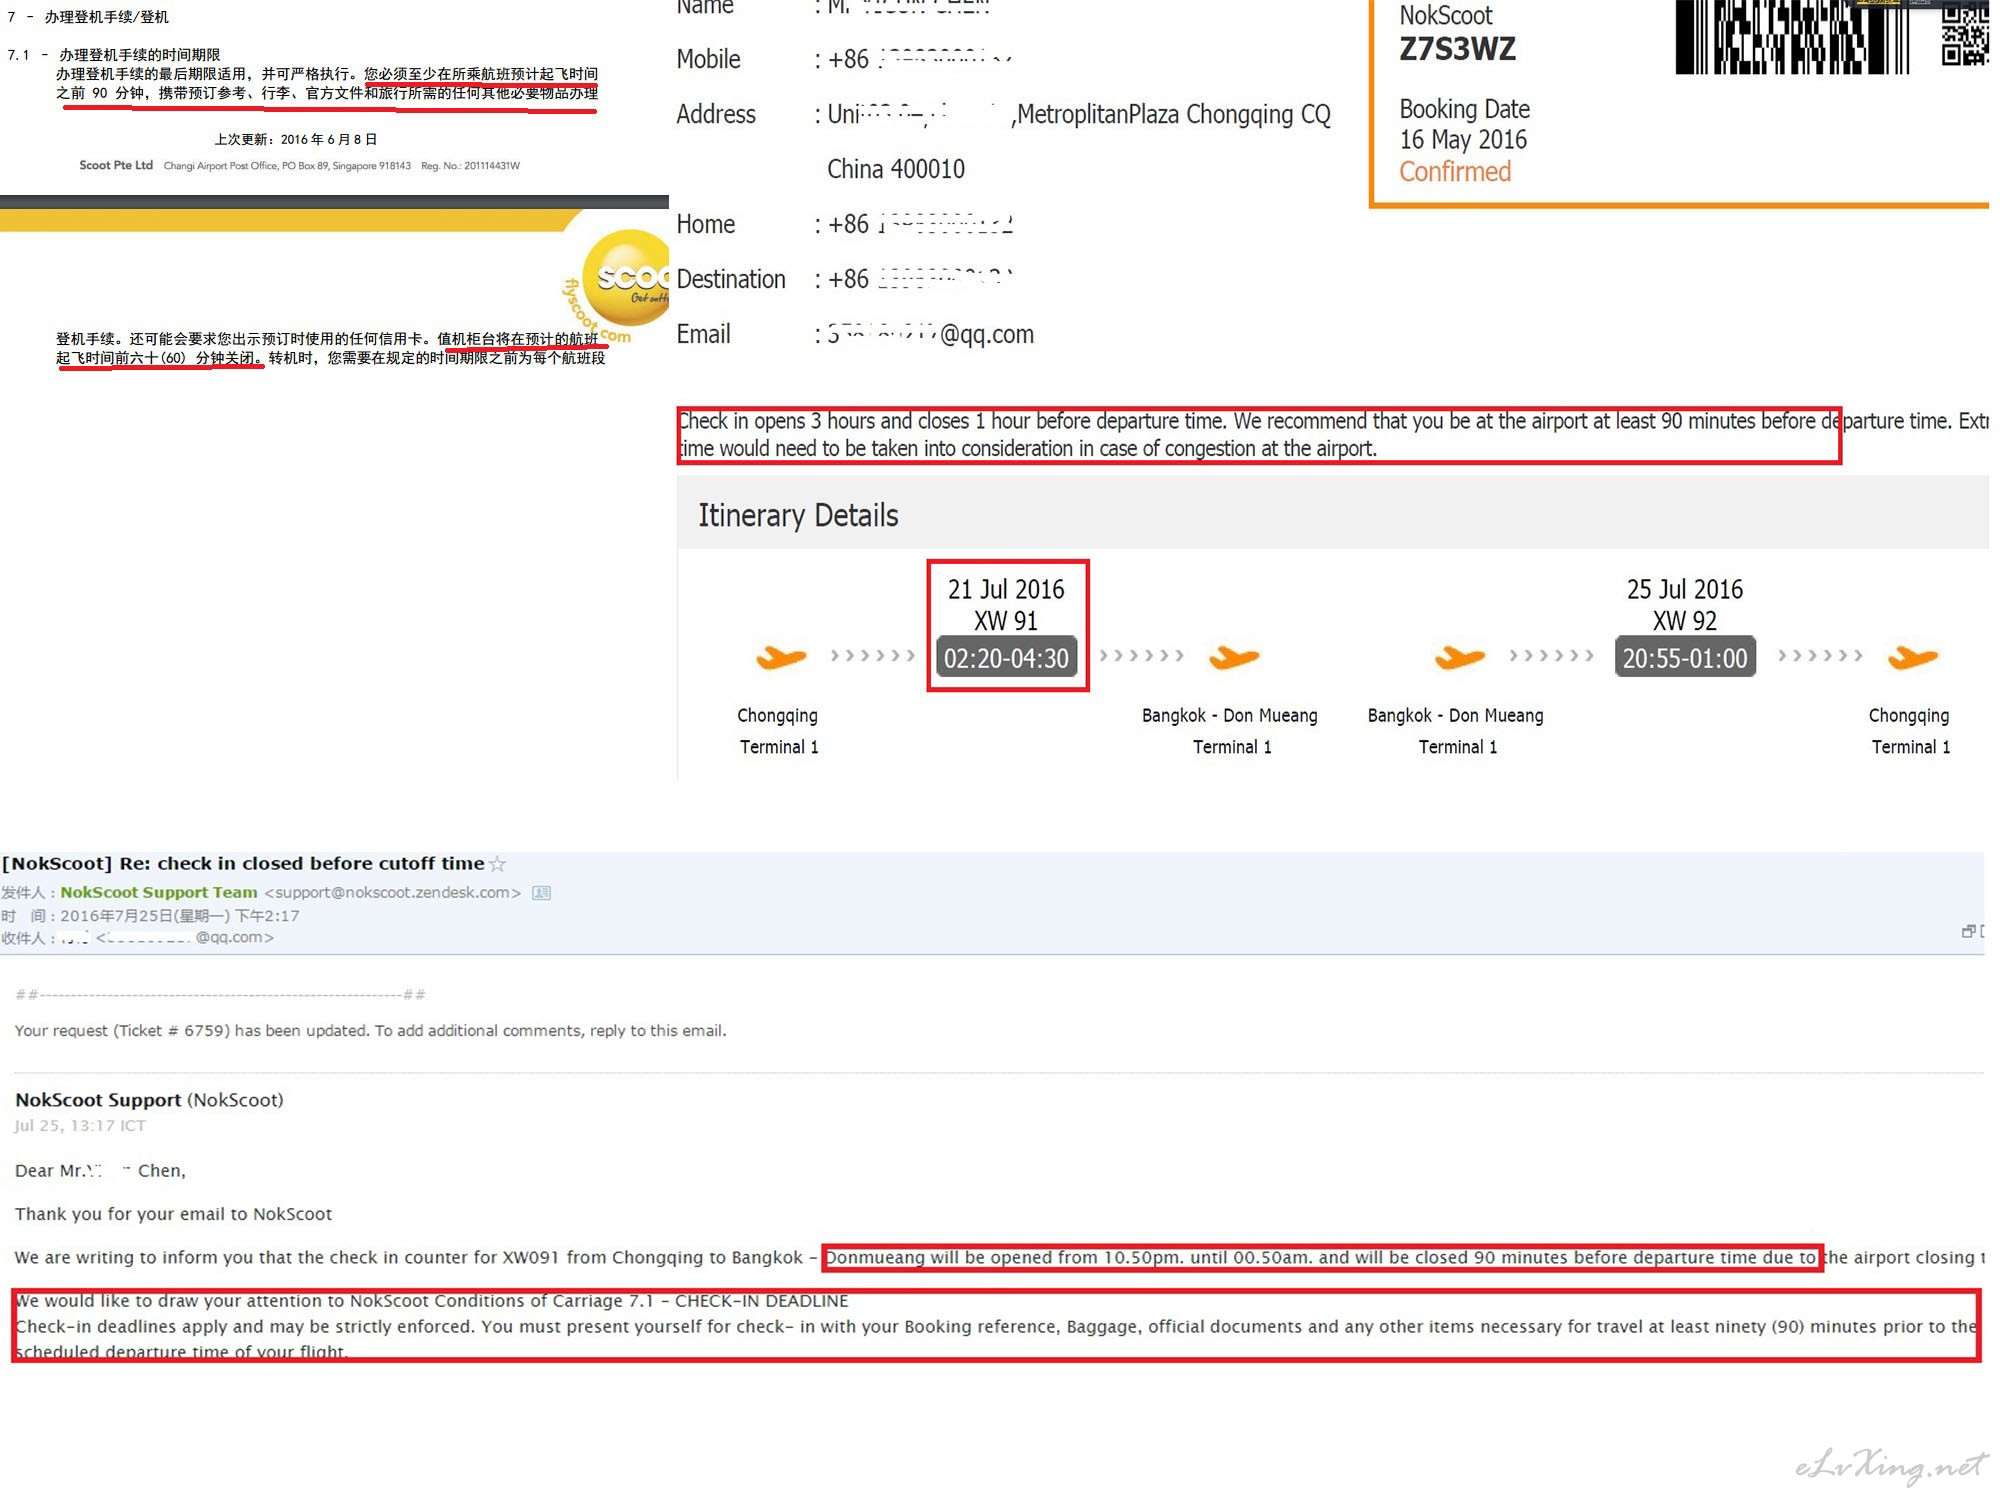This screenshot has width=2000, height=1500.
Task: Click the star icon beside the email subject
Action: pos(497,864)
